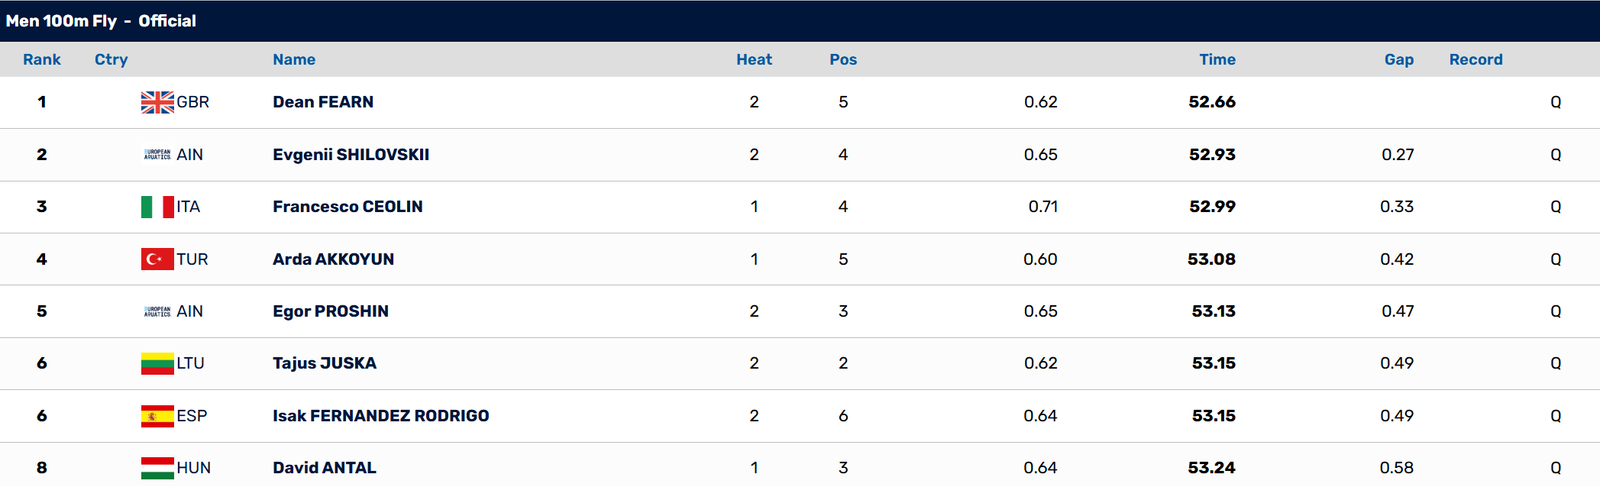Click the Record column header
This screenshot has width=1600, height=486.
click(1476, 60)
